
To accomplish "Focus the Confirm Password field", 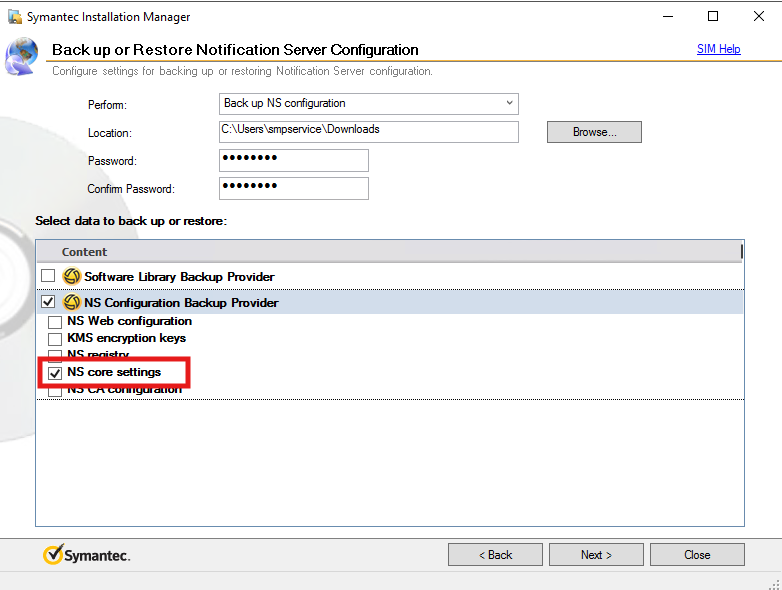I will point(293,188).
